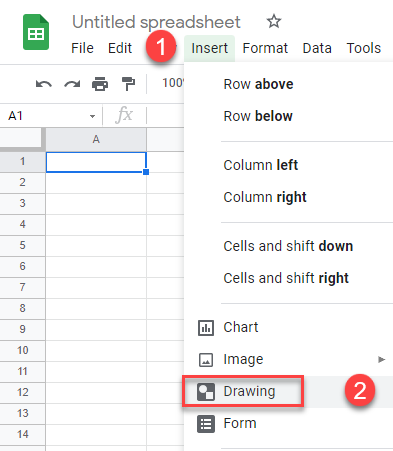
Task: Click the Form icon in menu
Action: click(206, 424)
